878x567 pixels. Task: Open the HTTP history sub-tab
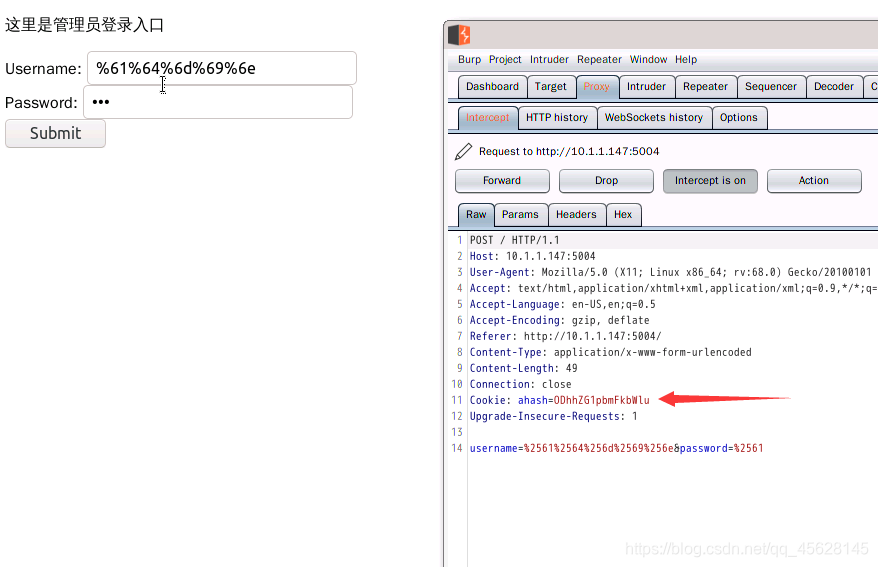pyautogui.click(x=557, y=118)
